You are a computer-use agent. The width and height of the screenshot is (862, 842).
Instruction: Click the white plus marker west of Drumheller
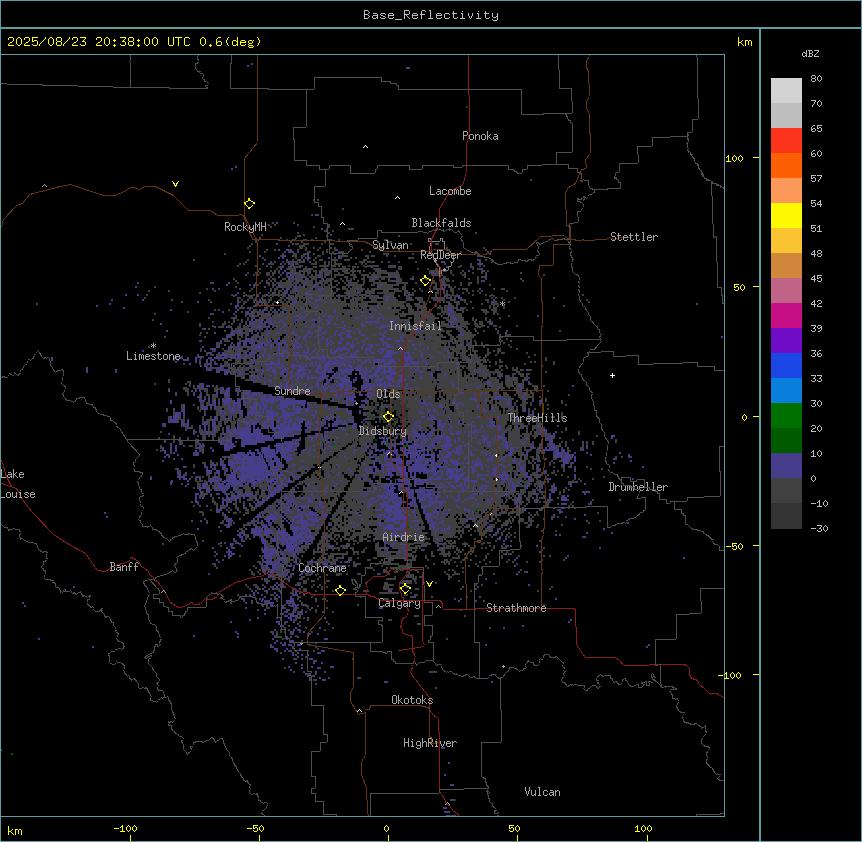612,375
